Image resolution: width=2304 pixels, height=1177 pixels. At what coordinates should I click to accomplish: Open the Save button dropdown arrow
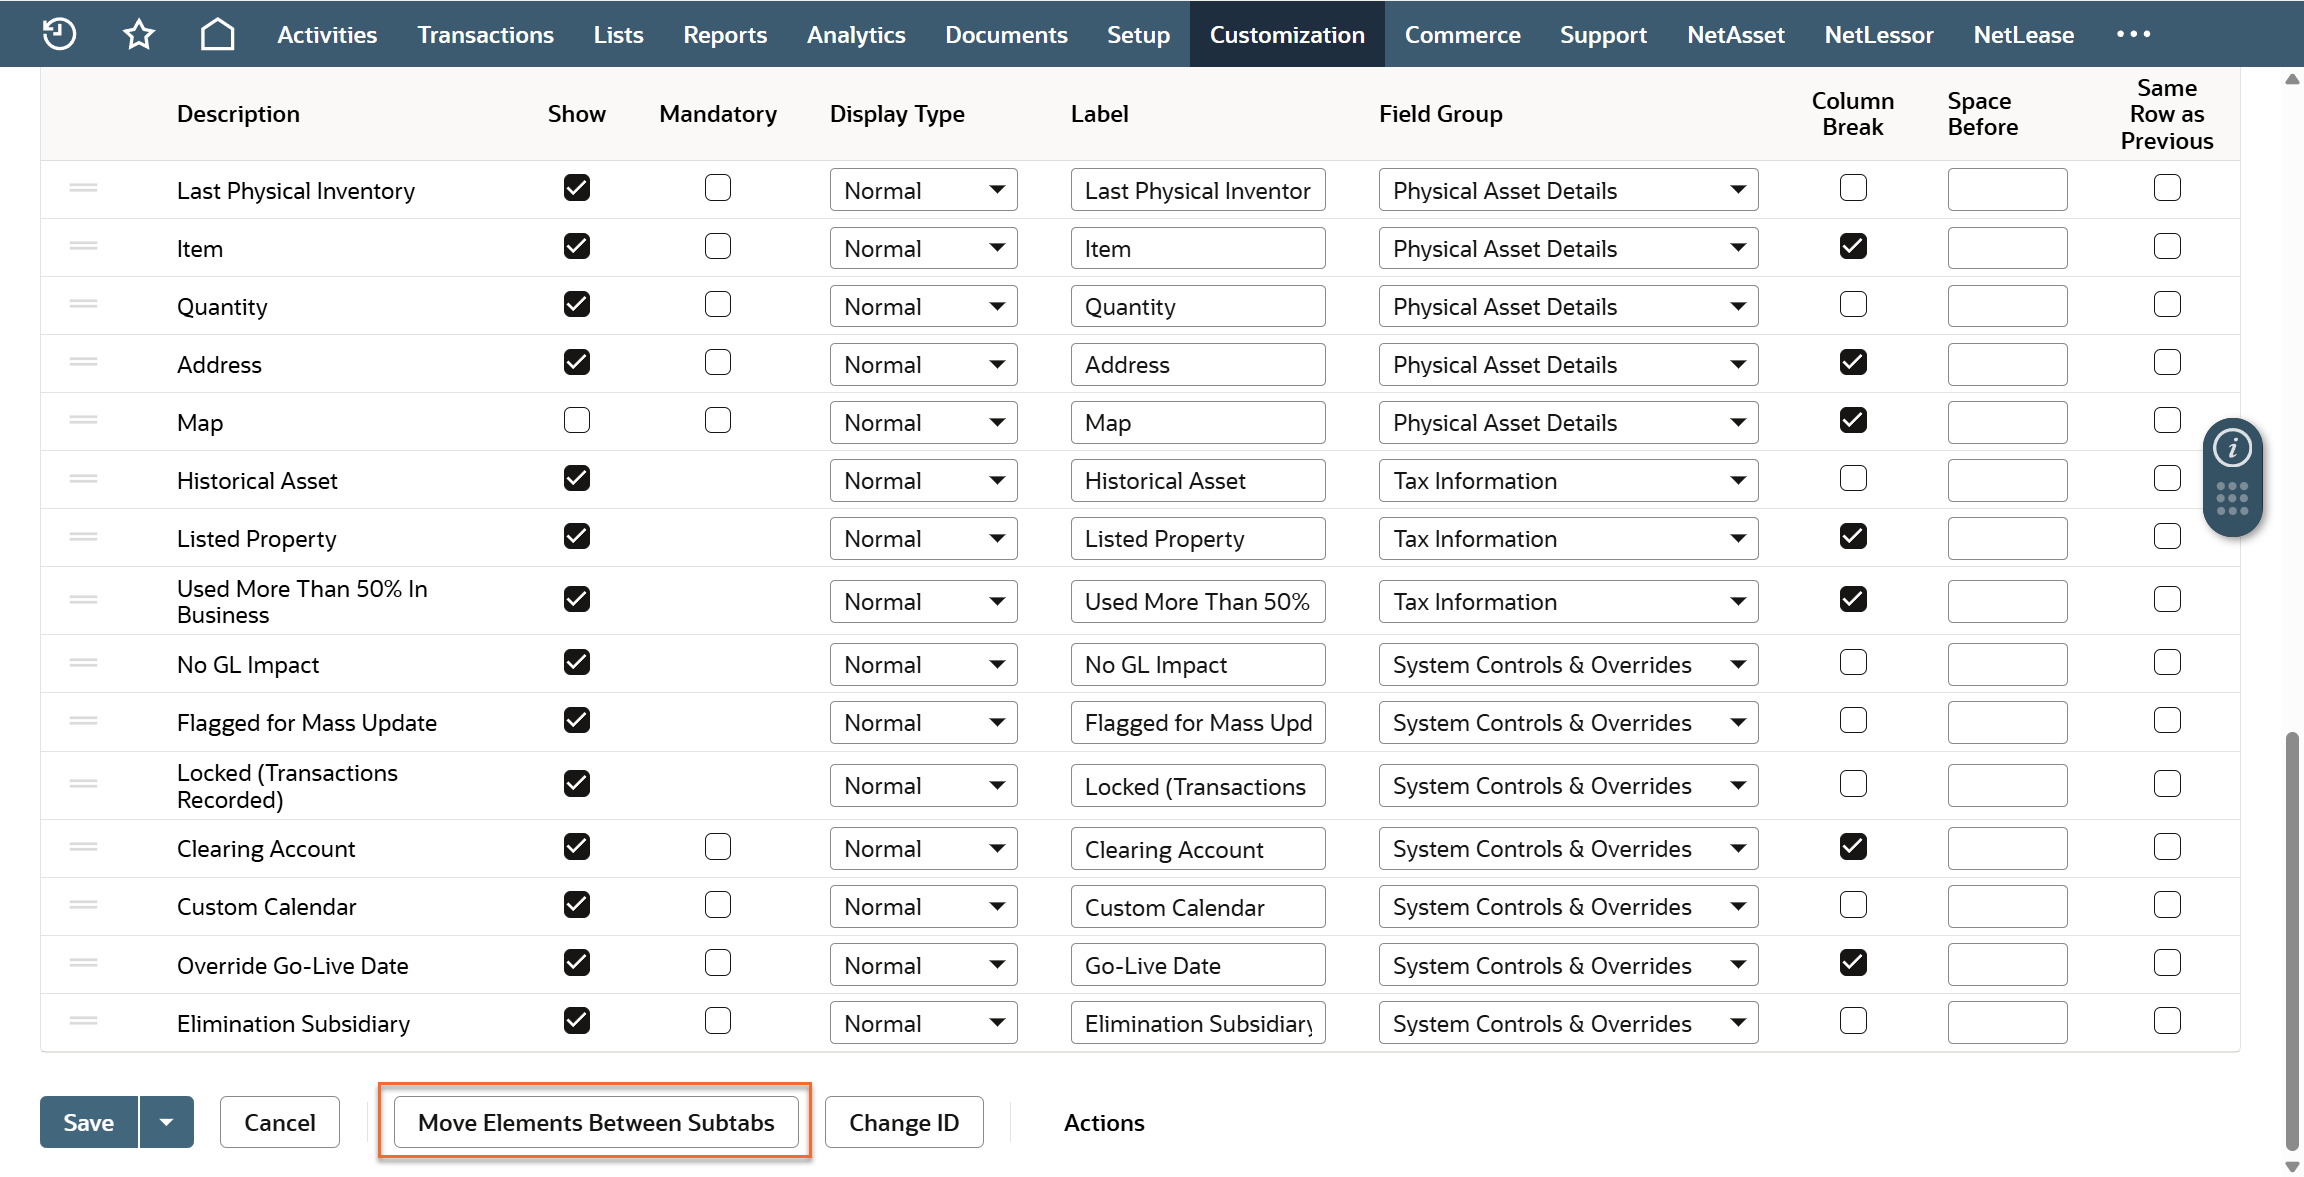point(167,1122)
